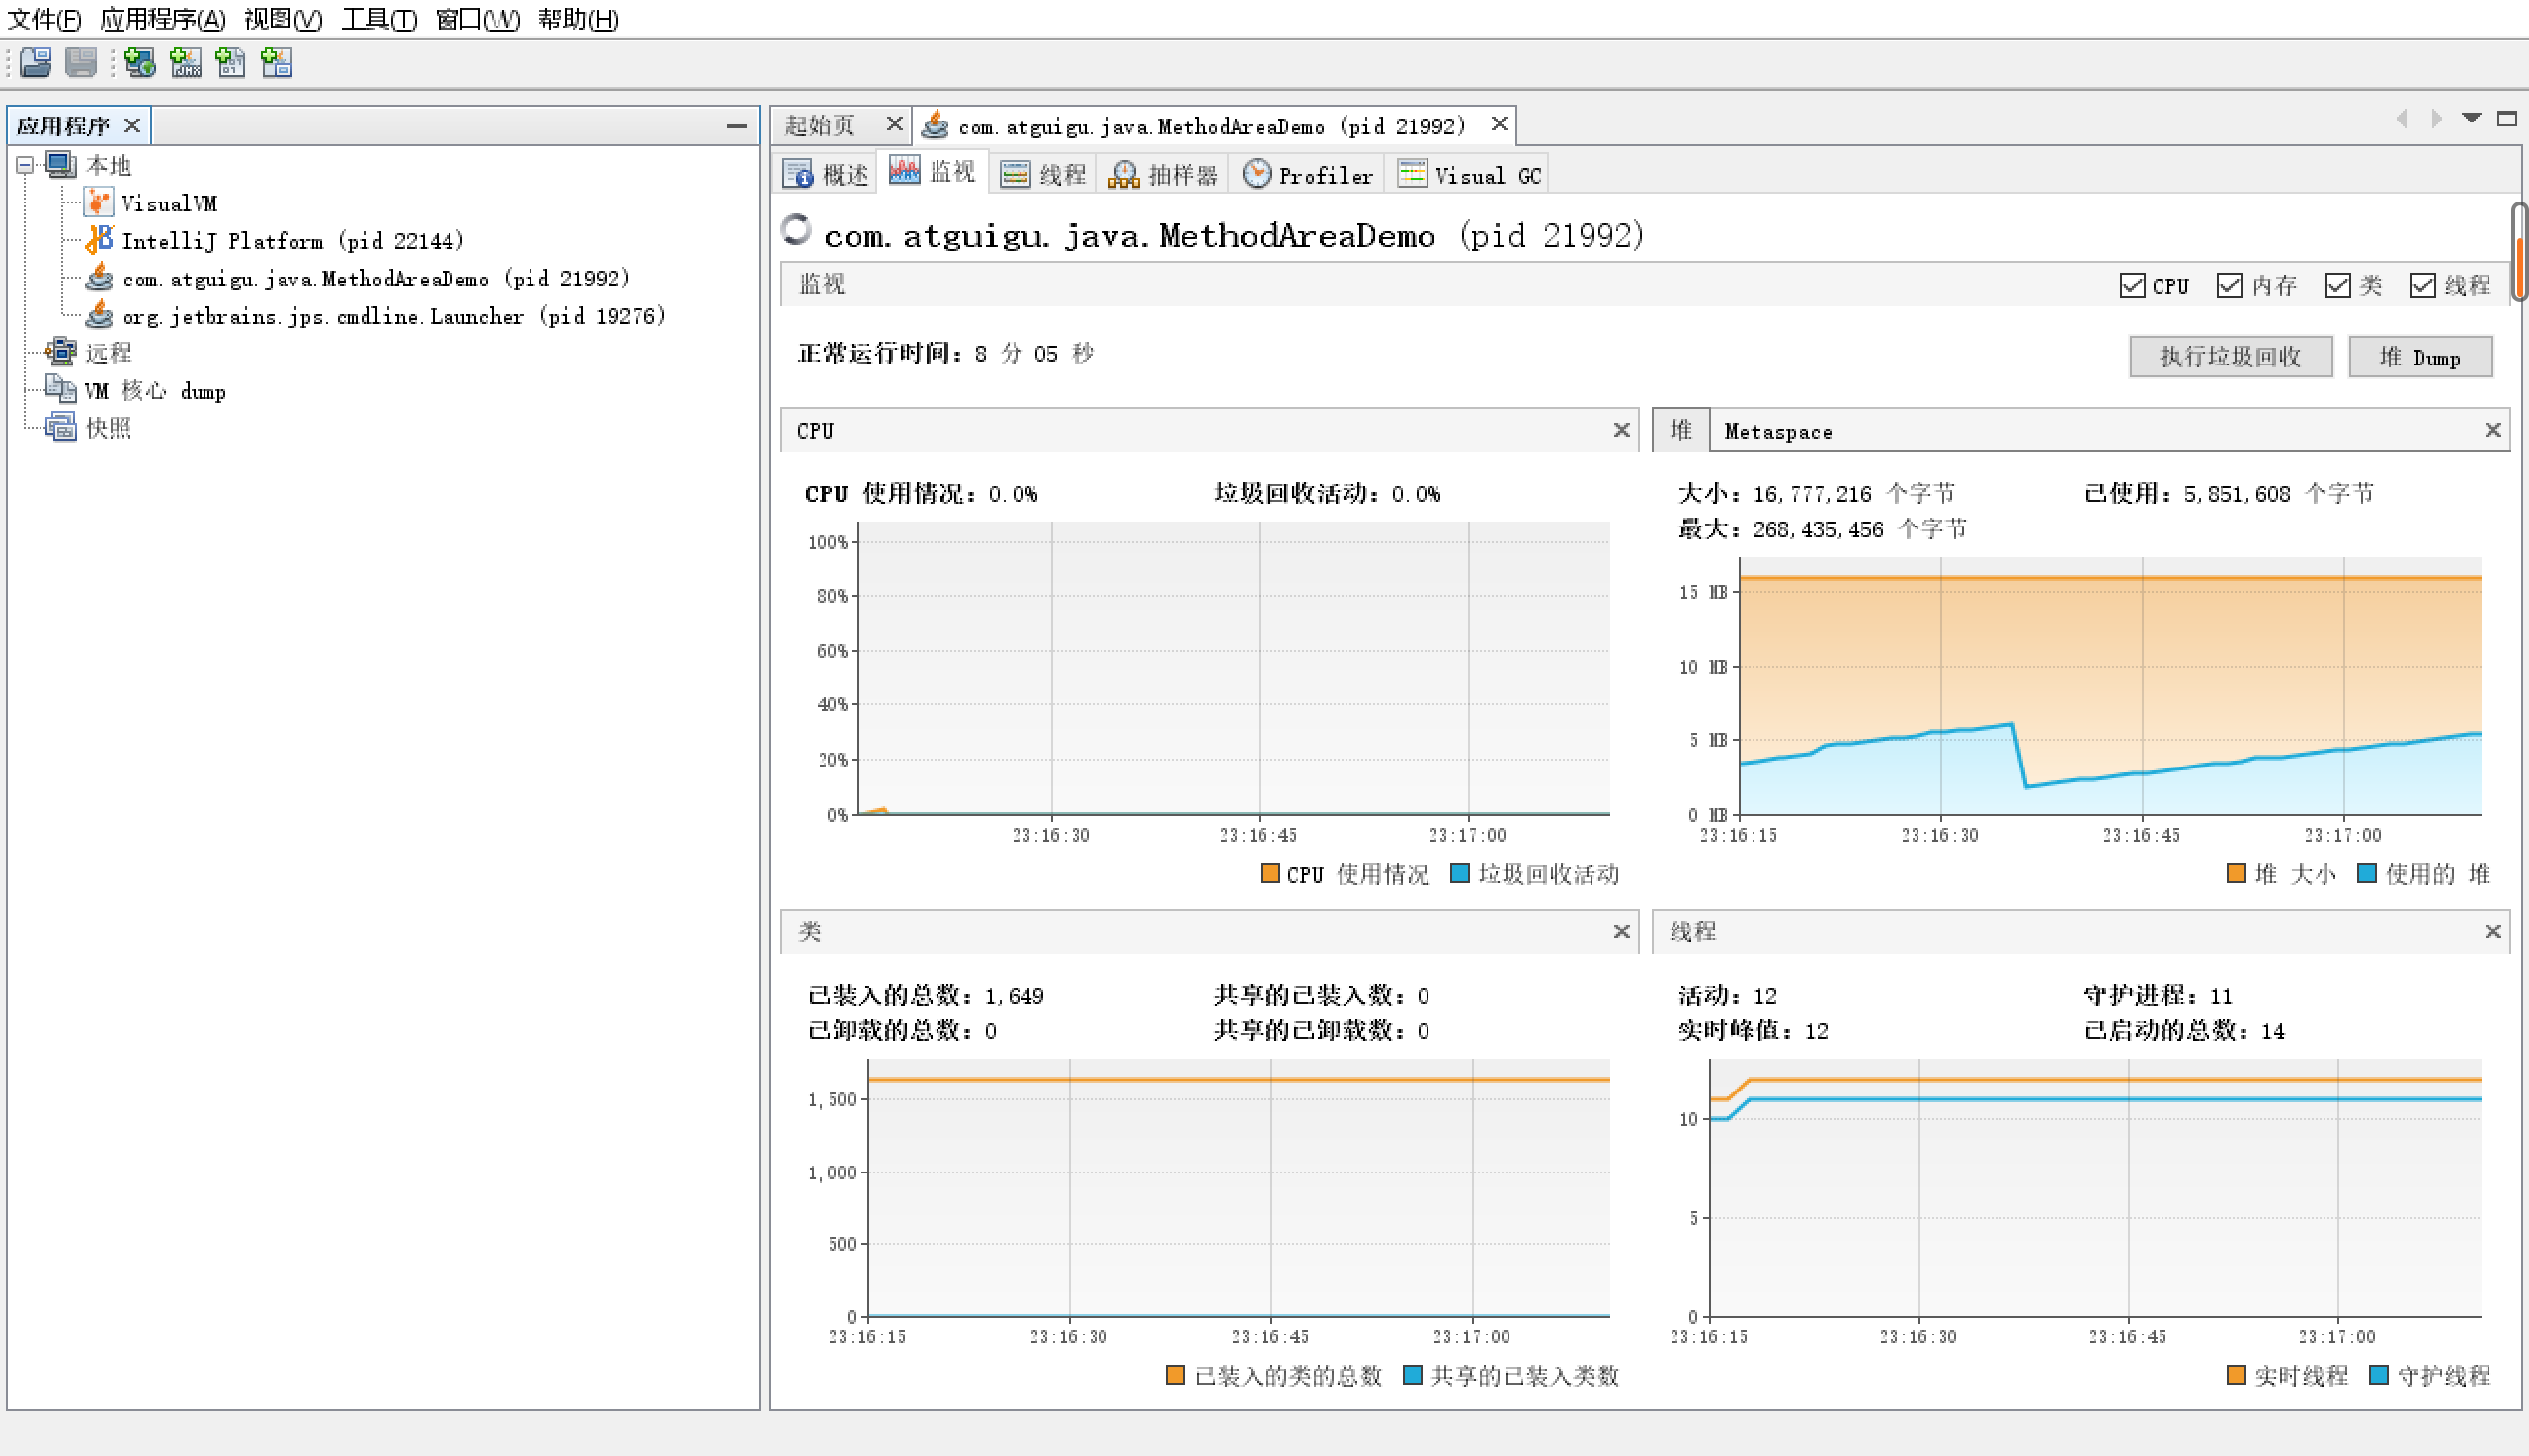2529x1456 pixels.
Task: Click the 抽样器 sampler tab icon
Action: 1124,174
